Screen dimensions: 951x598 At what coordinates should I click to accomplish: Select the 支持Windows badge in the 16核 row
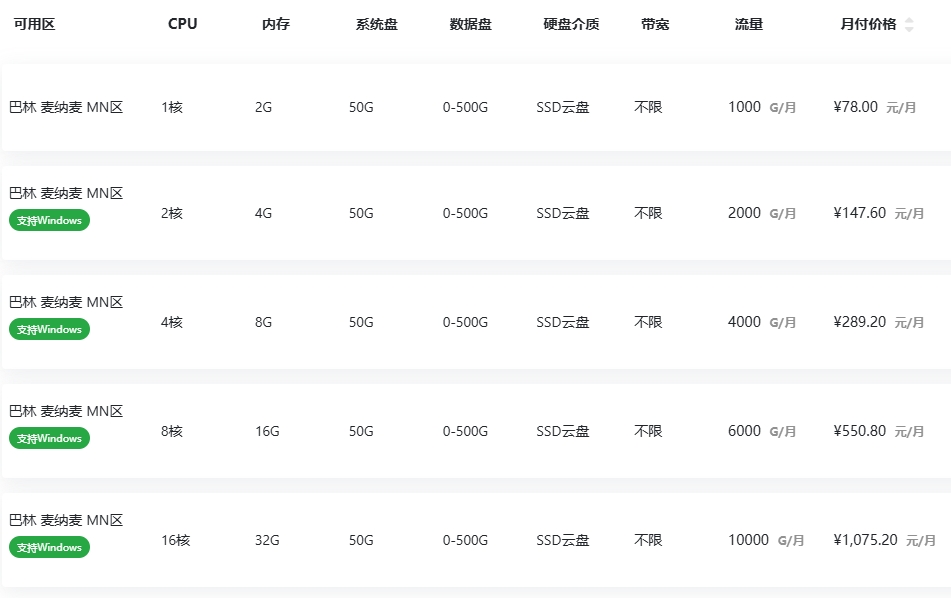pos(49,548)
